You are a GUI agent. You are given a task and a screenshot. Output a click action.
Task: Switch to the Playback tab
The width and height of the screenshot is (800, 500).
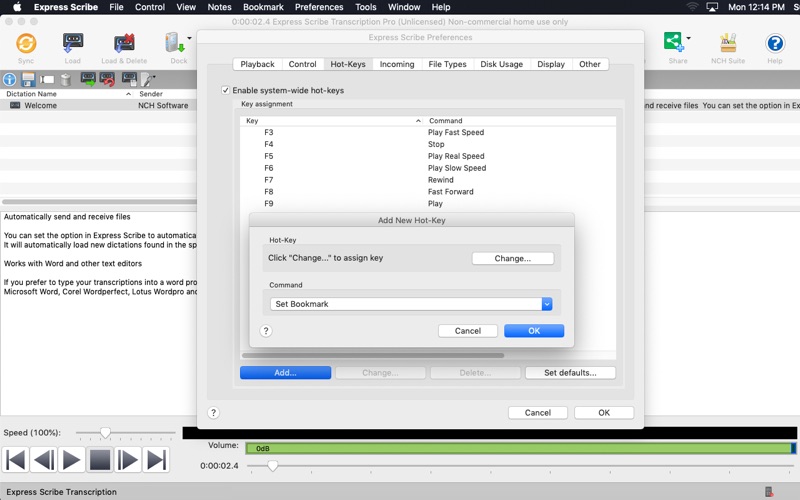[x=257, y=64]
